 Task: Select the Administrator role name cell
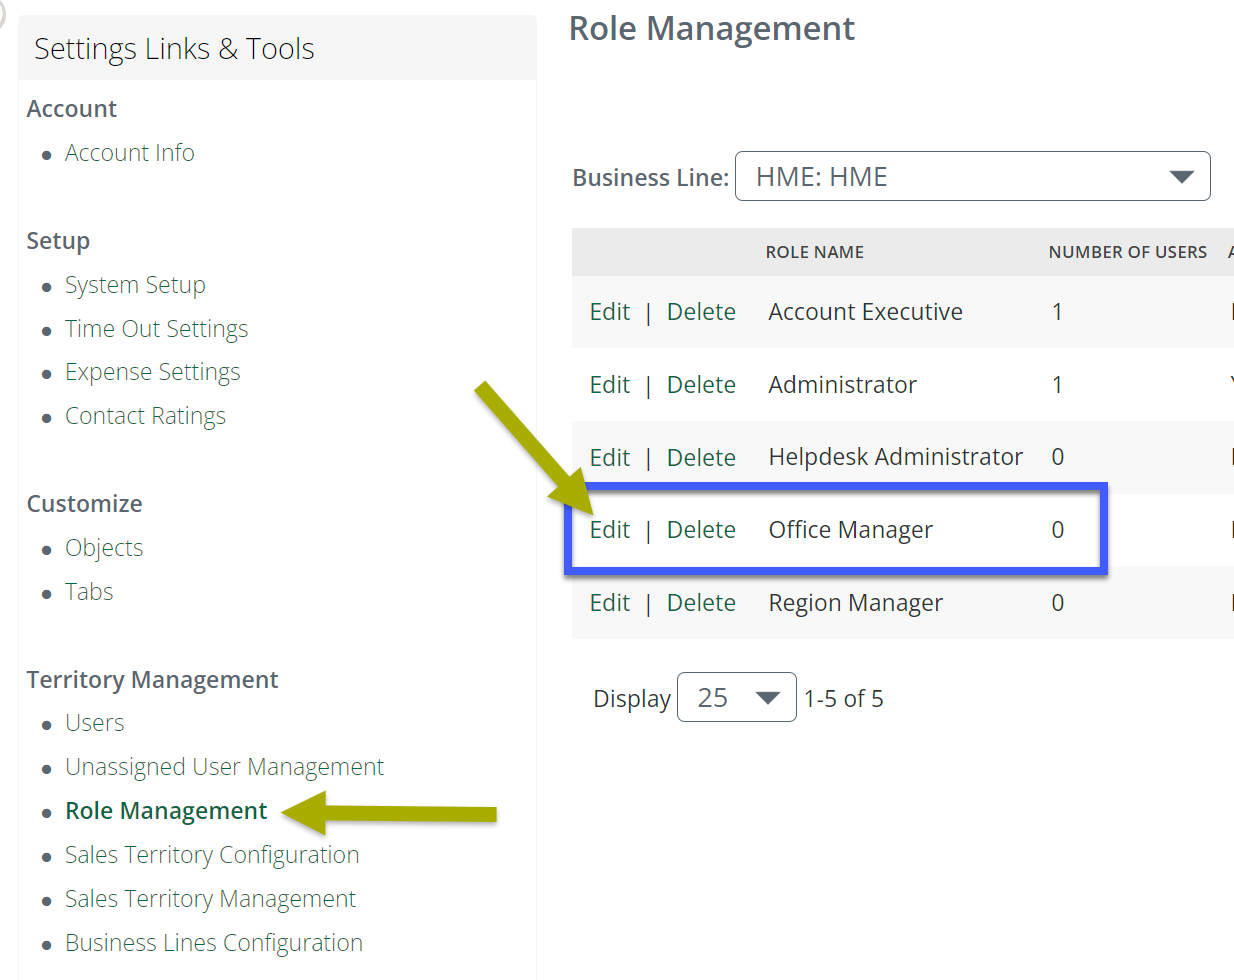tap(842, 385)
